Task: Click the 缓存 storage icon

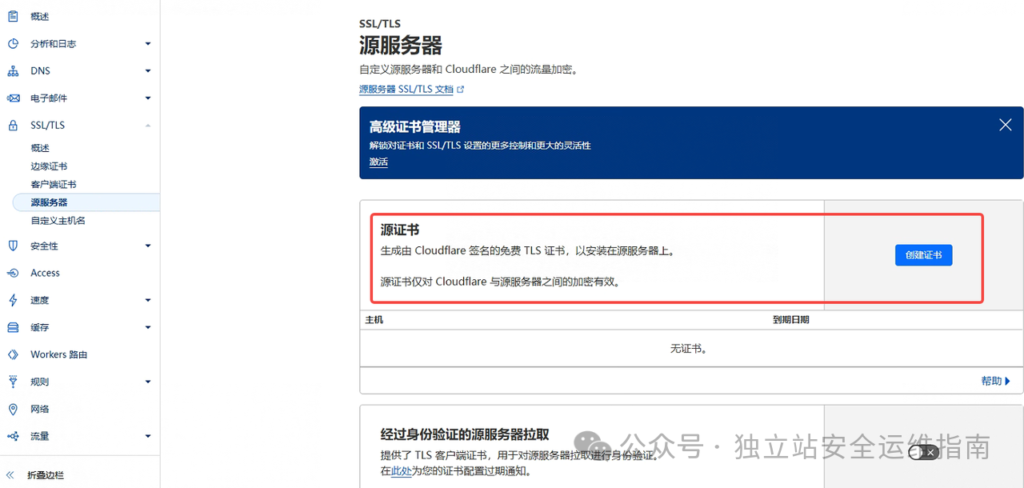Action: tap(12, 327)
